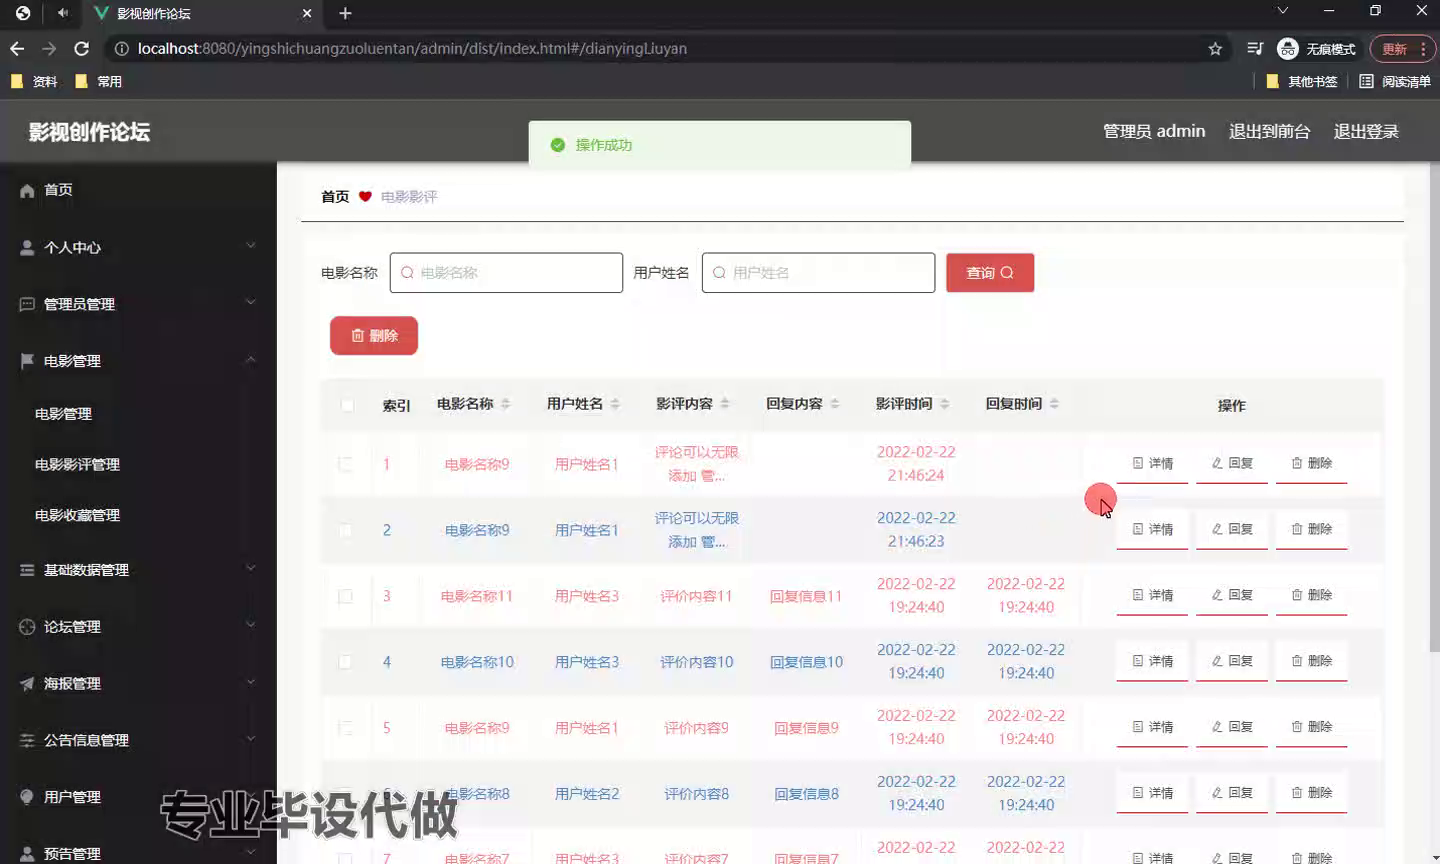Sort by 回复时间 column arrows
The image size is (1440, 864).
point(1054,404)
